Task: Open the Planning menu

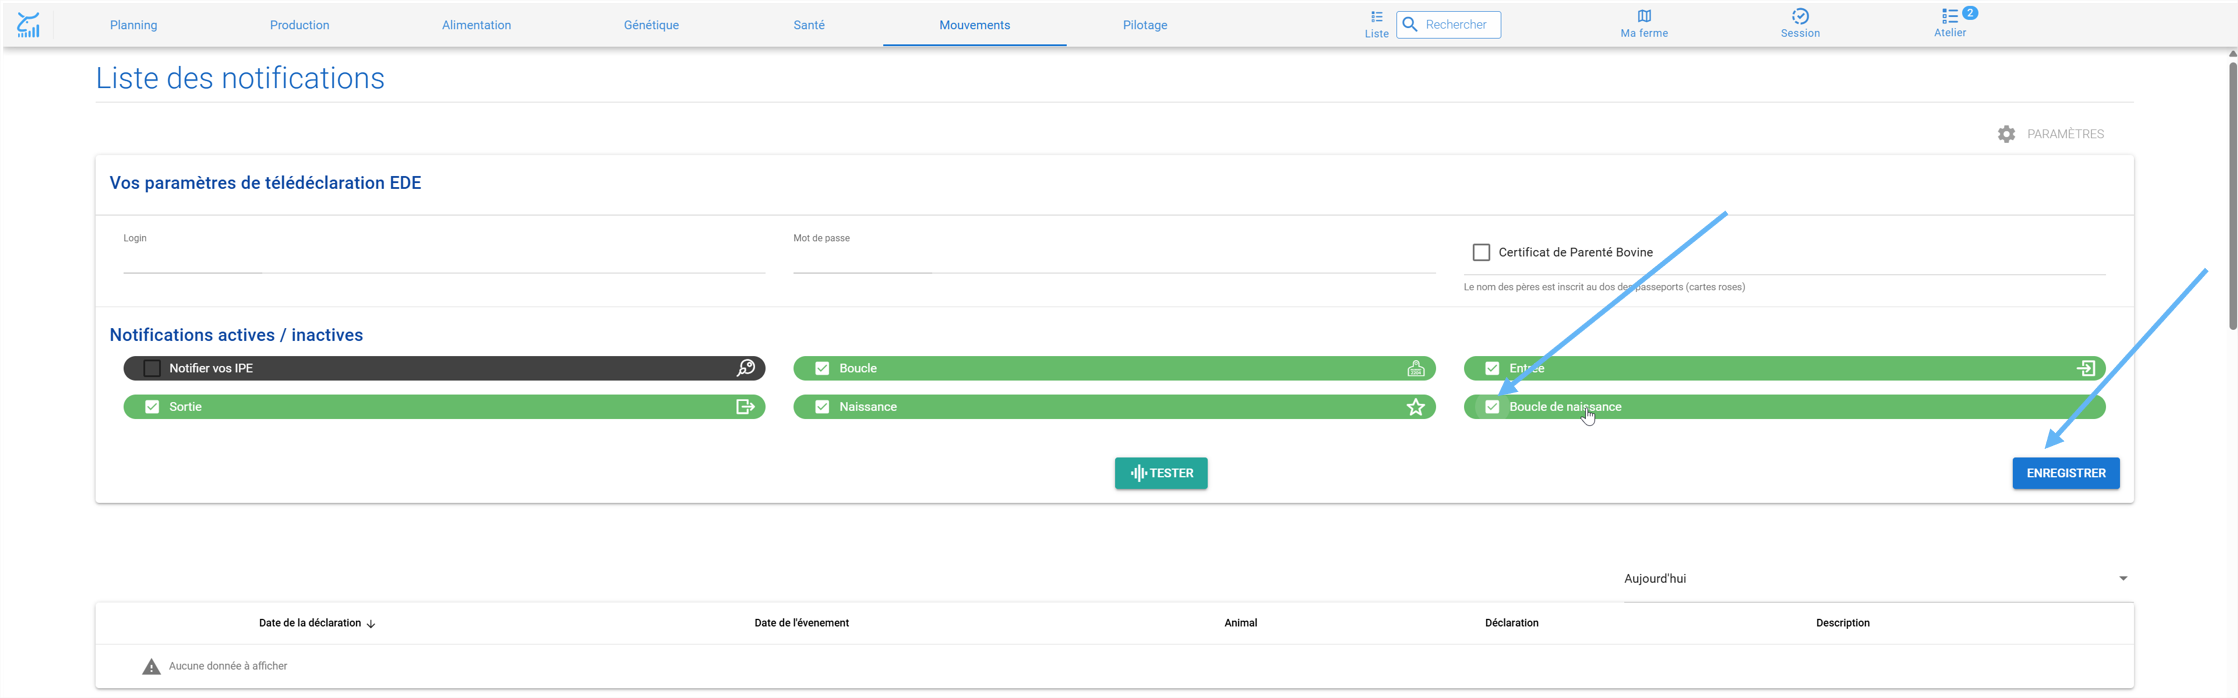Action: 134,25
